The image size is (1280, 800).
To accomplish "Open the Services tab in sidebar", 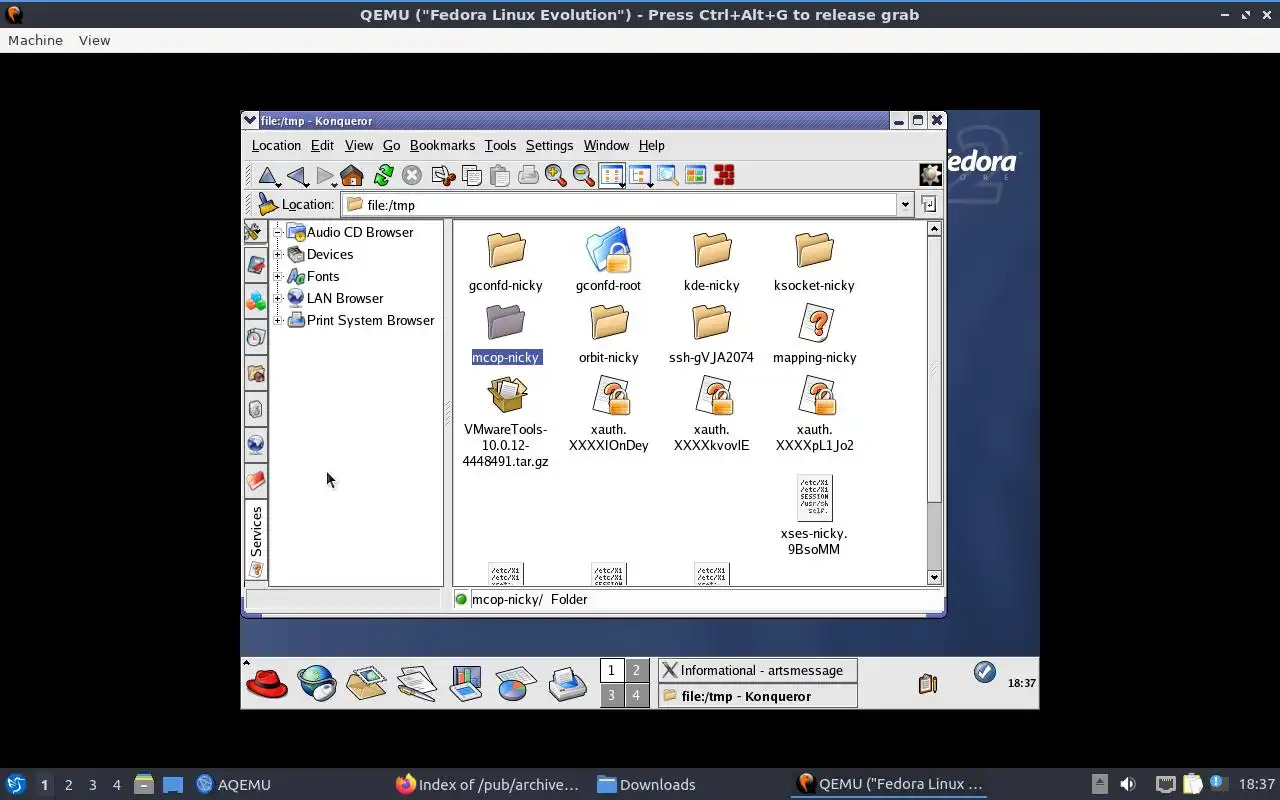I will tap(255, 540).
